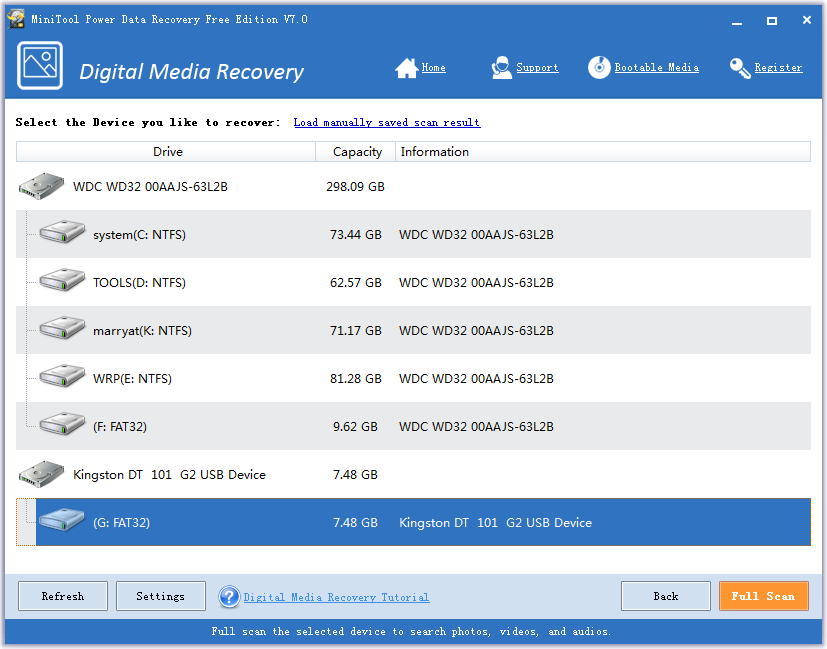Click the marryat(K: NTFS) drive icon

[x=62, y=328]
